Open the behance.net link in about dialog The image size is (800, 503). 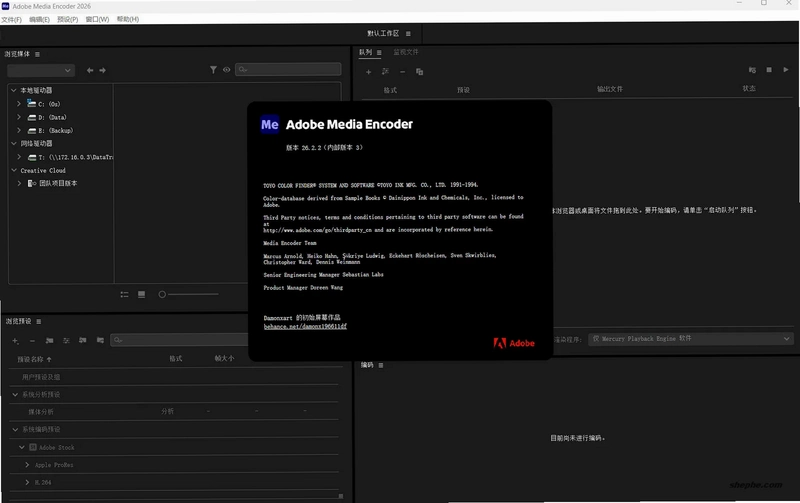[x=305, y=326]
